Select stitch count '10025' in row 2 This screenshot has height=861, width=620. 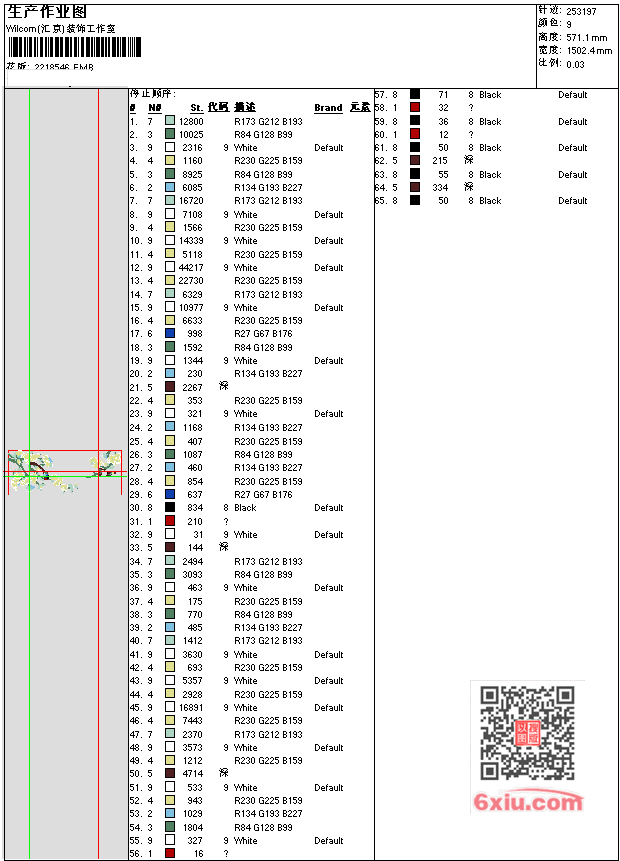[x=191, y=135]
